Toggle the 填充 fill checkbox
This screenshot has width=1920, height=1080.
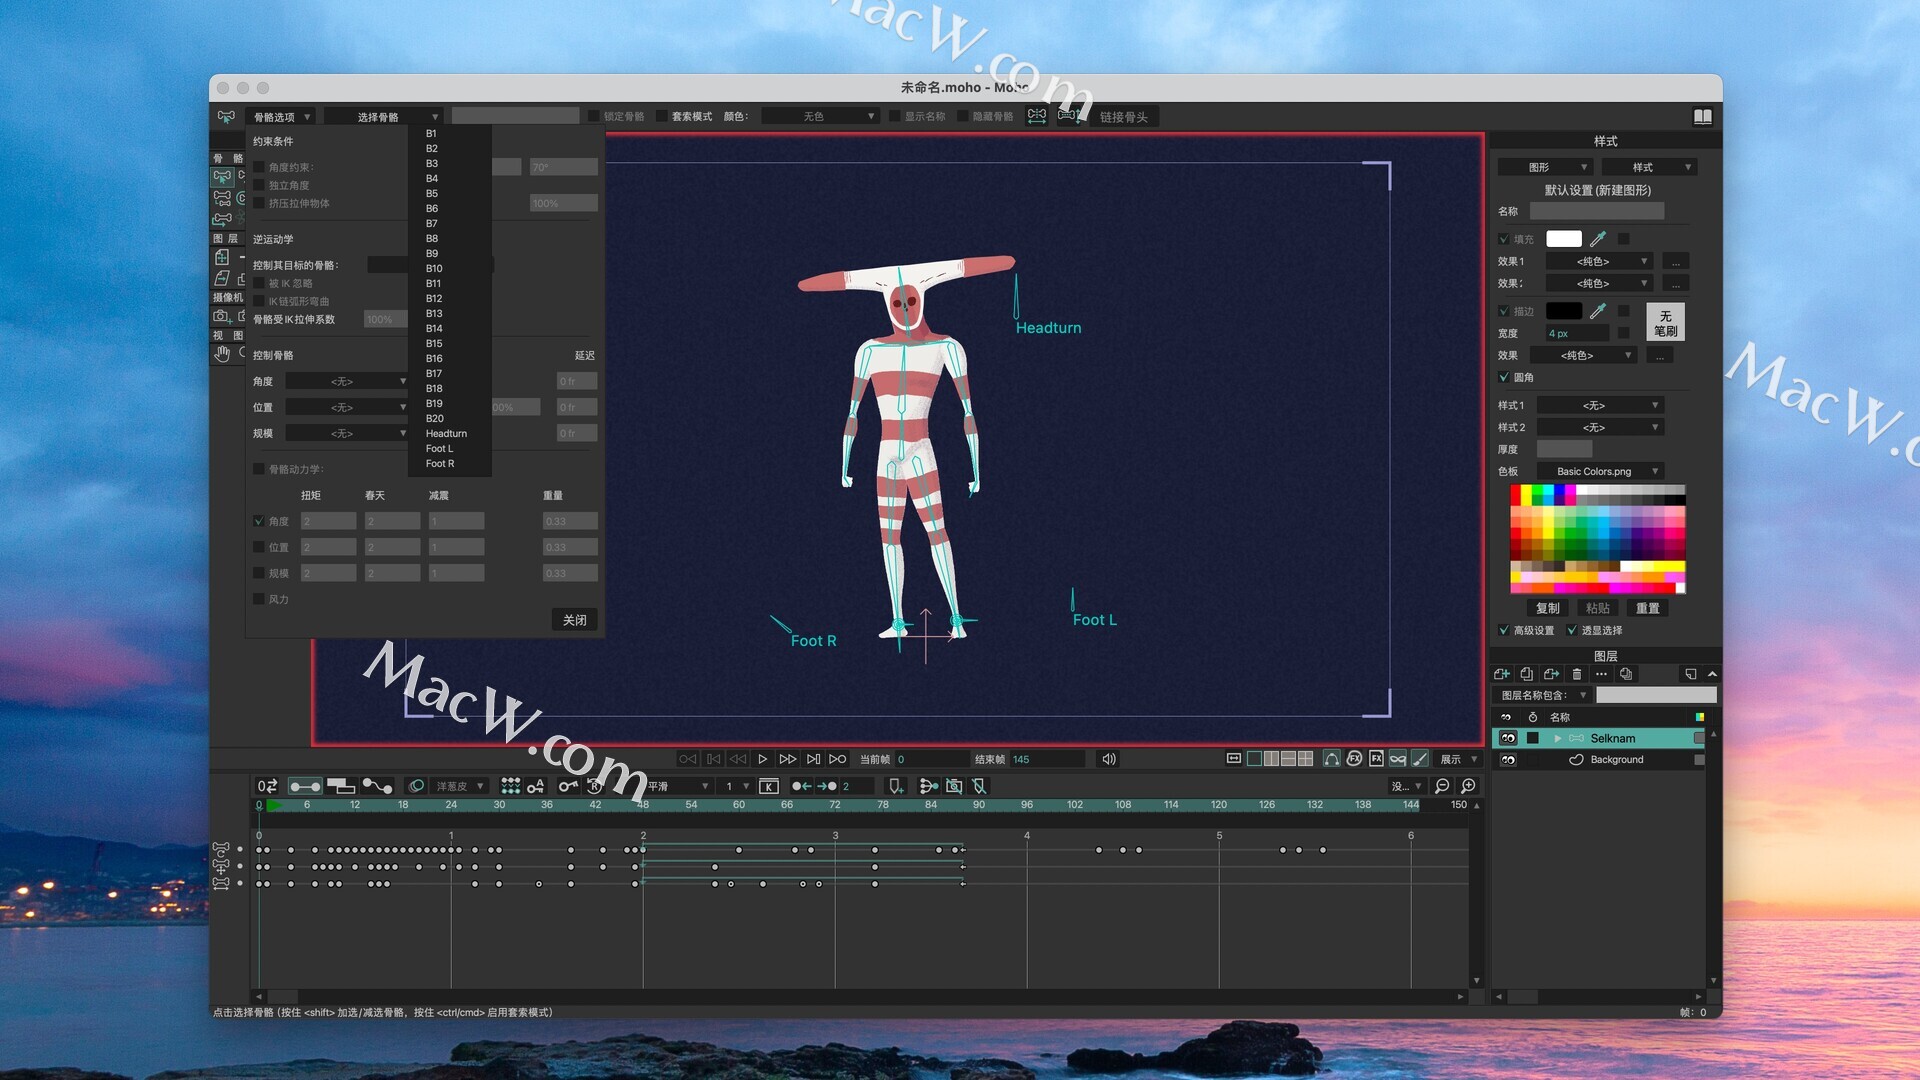(x=1504, y=239)
